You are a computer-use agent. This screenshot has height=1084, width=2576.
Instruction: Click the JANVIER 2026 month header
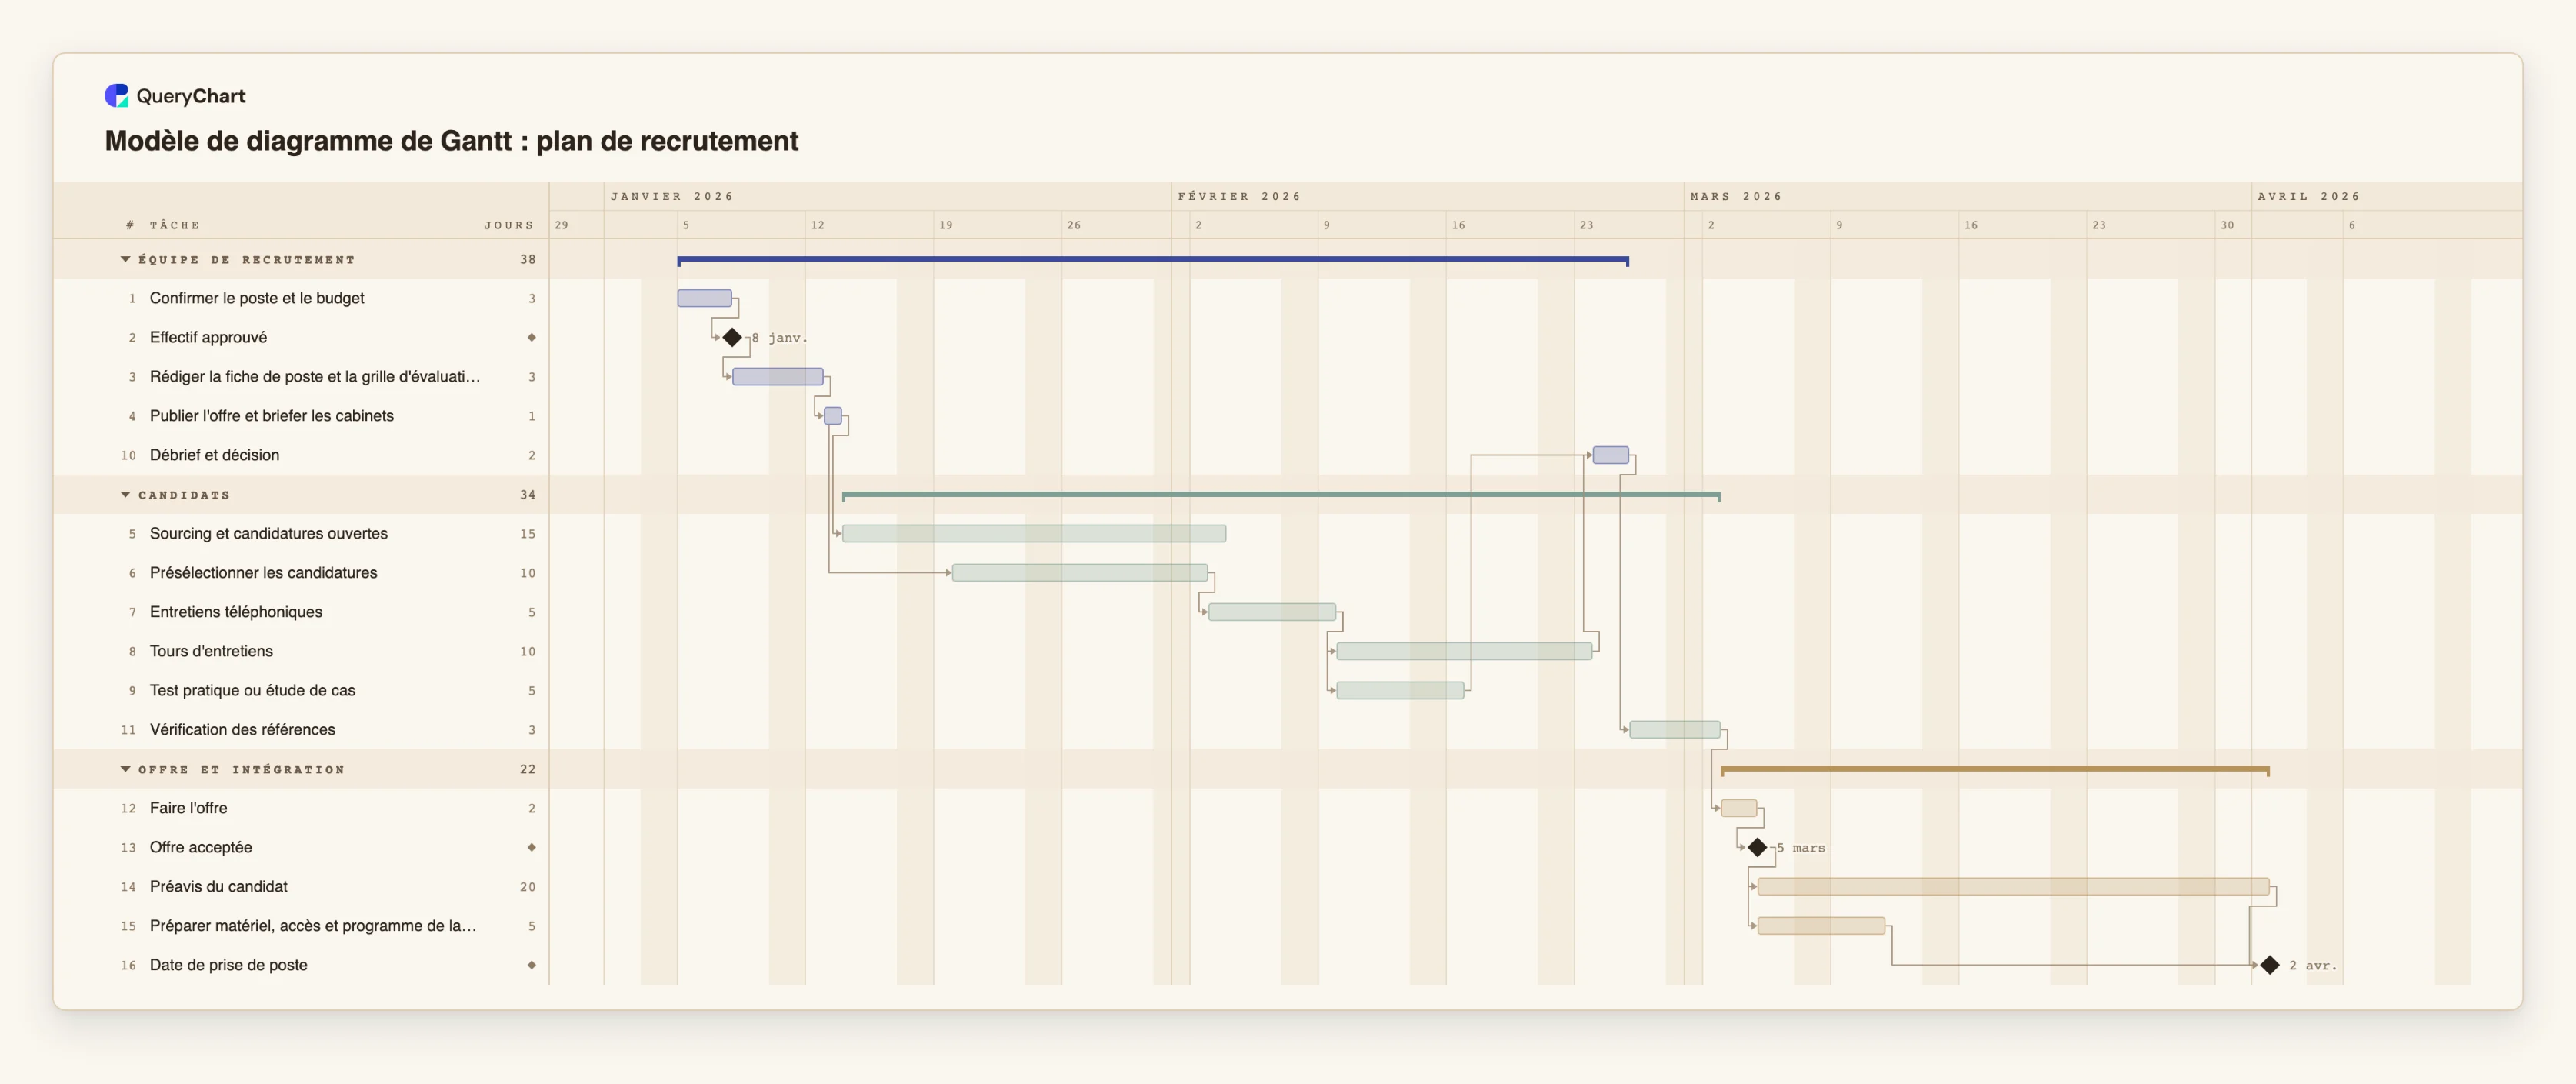tap(672, 196)
